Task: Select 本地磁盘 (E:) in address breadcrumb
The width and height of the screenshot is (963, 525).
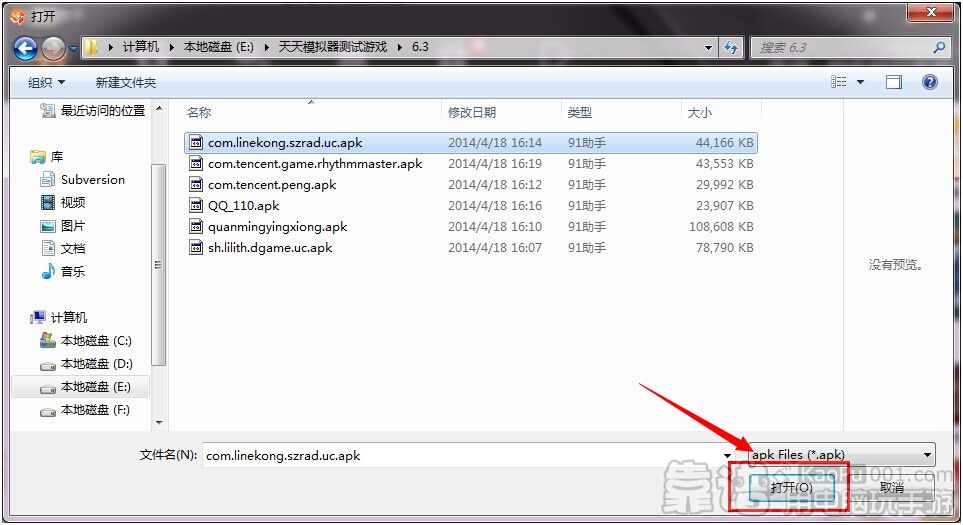Action: 219,47
